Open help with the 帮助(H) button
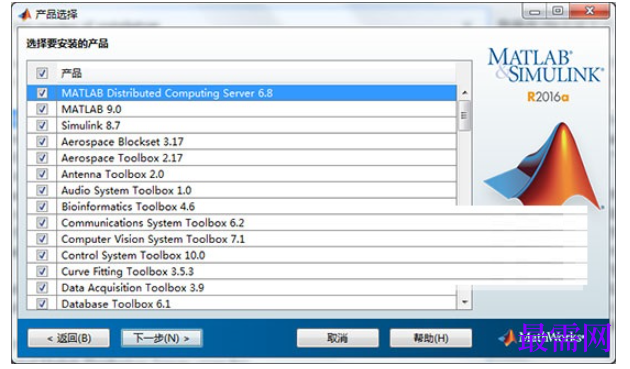Image resolution: width=630 pixels, height=369 pixels. point(431,338)
